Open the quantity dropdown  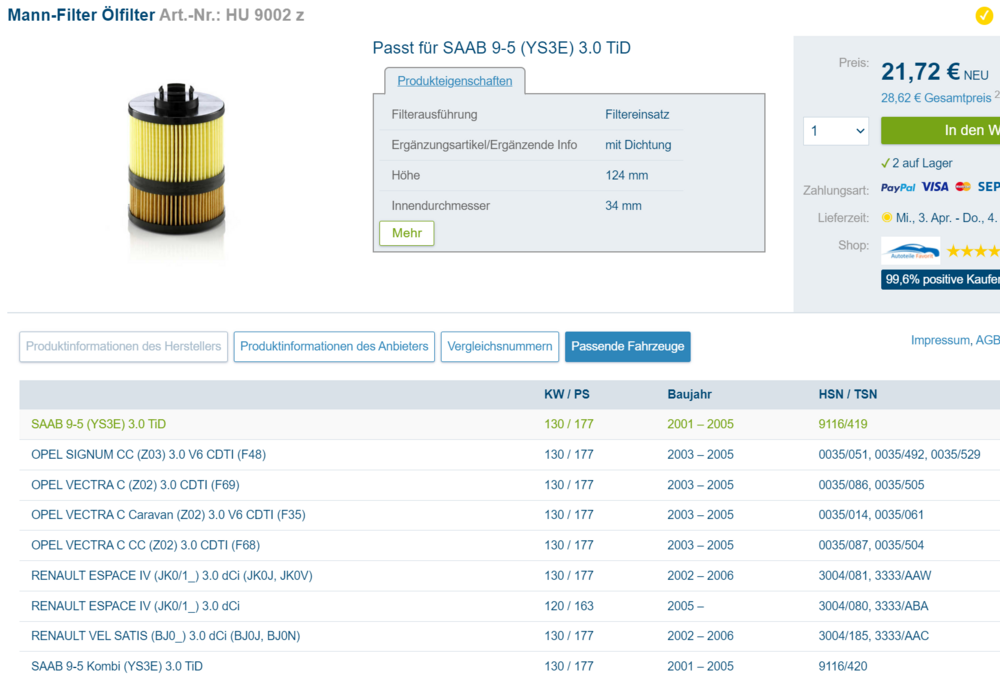coord(836,131)
